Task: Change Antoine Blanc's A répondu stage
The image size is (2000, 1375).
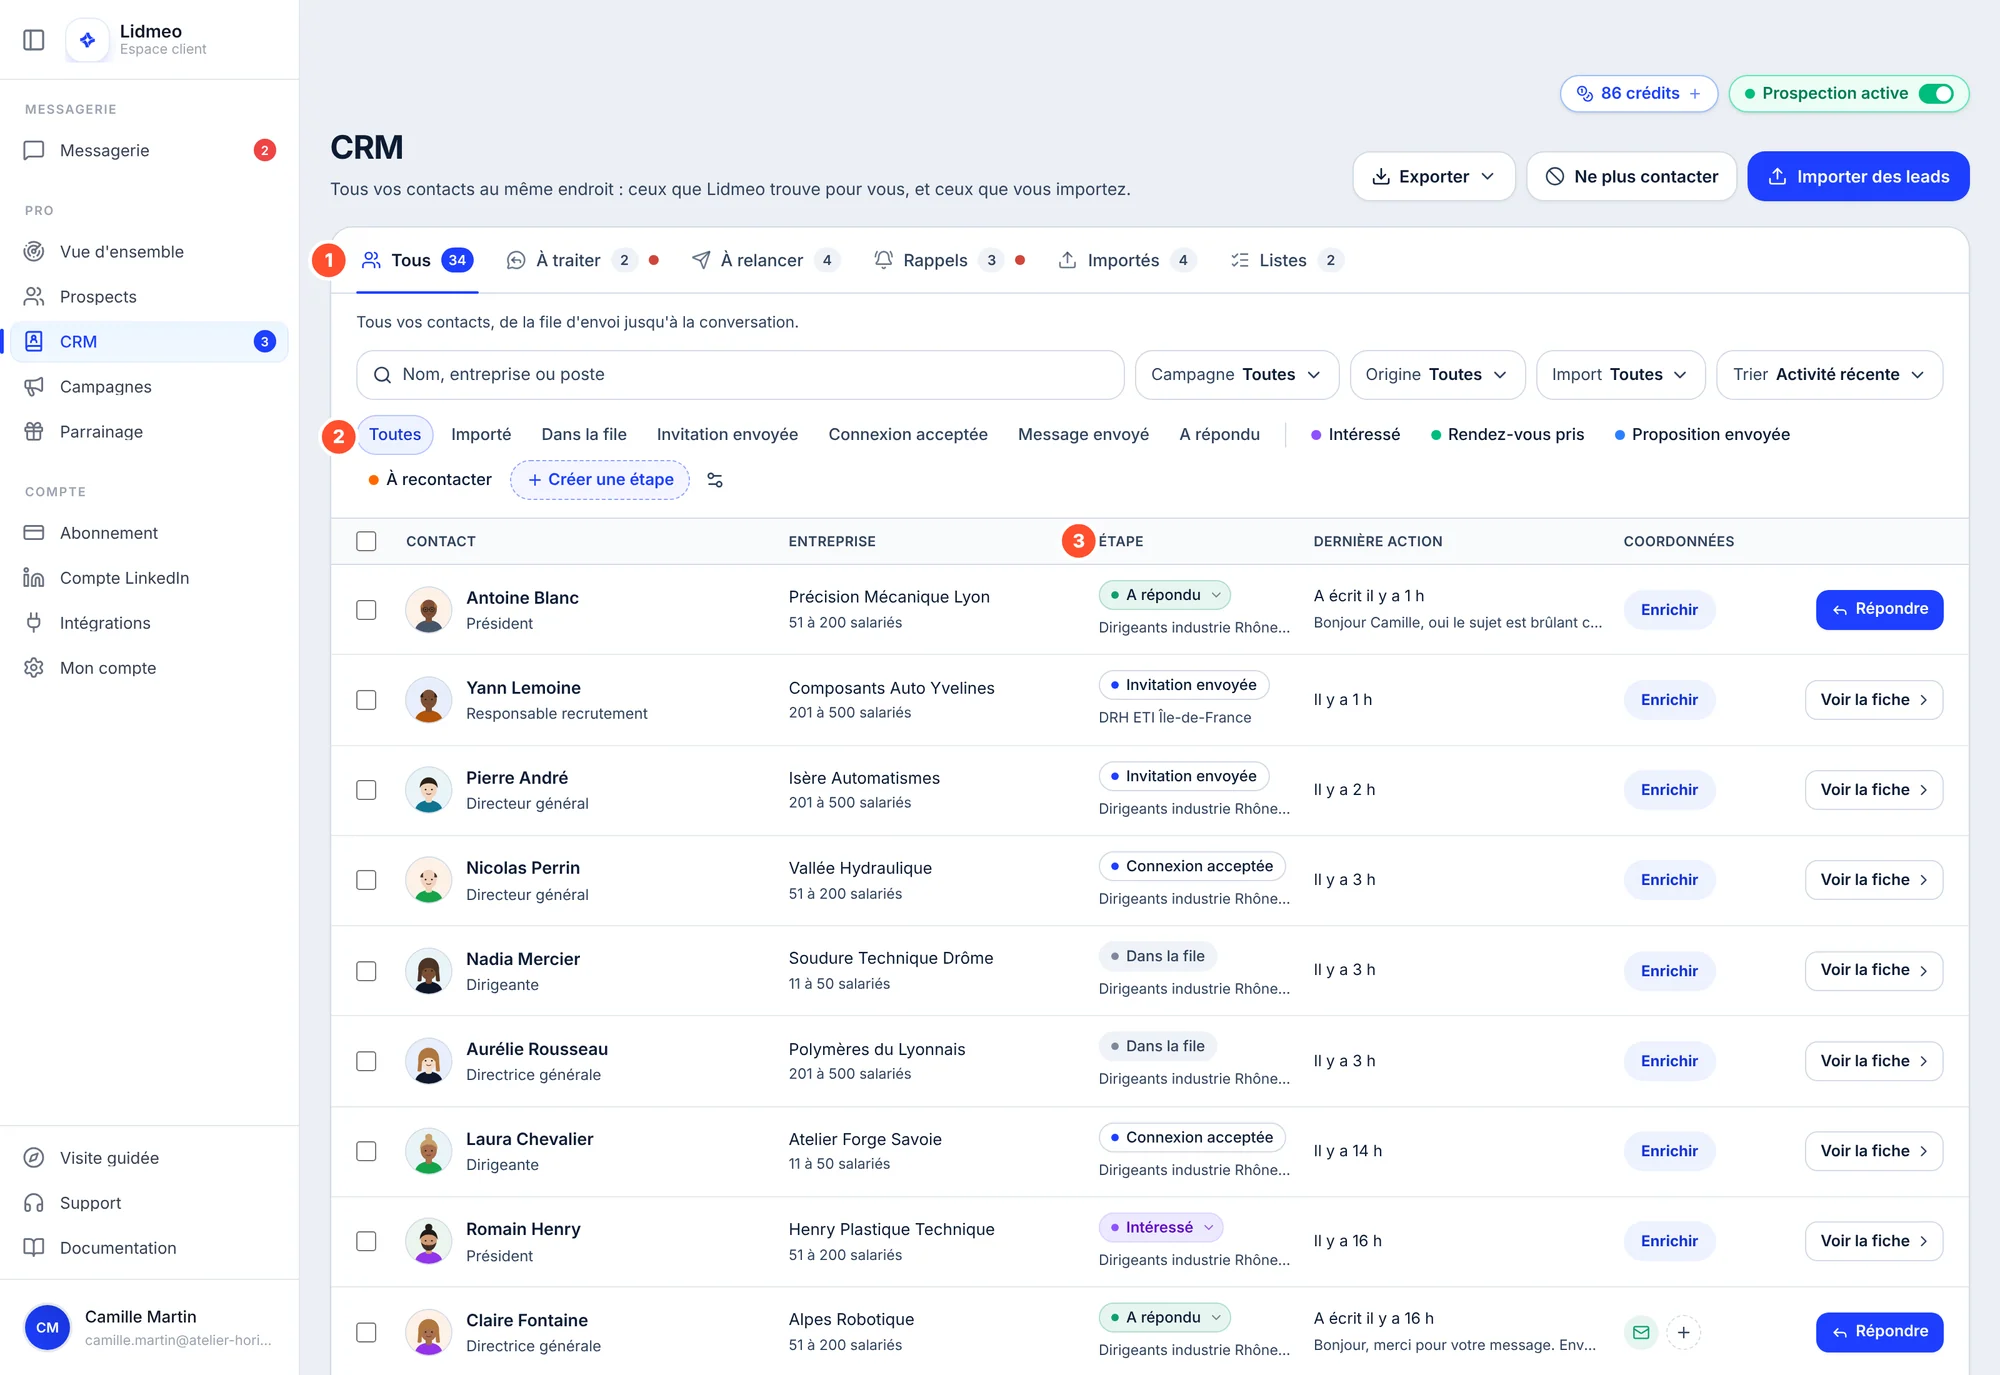Action: tap(1164, 595)
